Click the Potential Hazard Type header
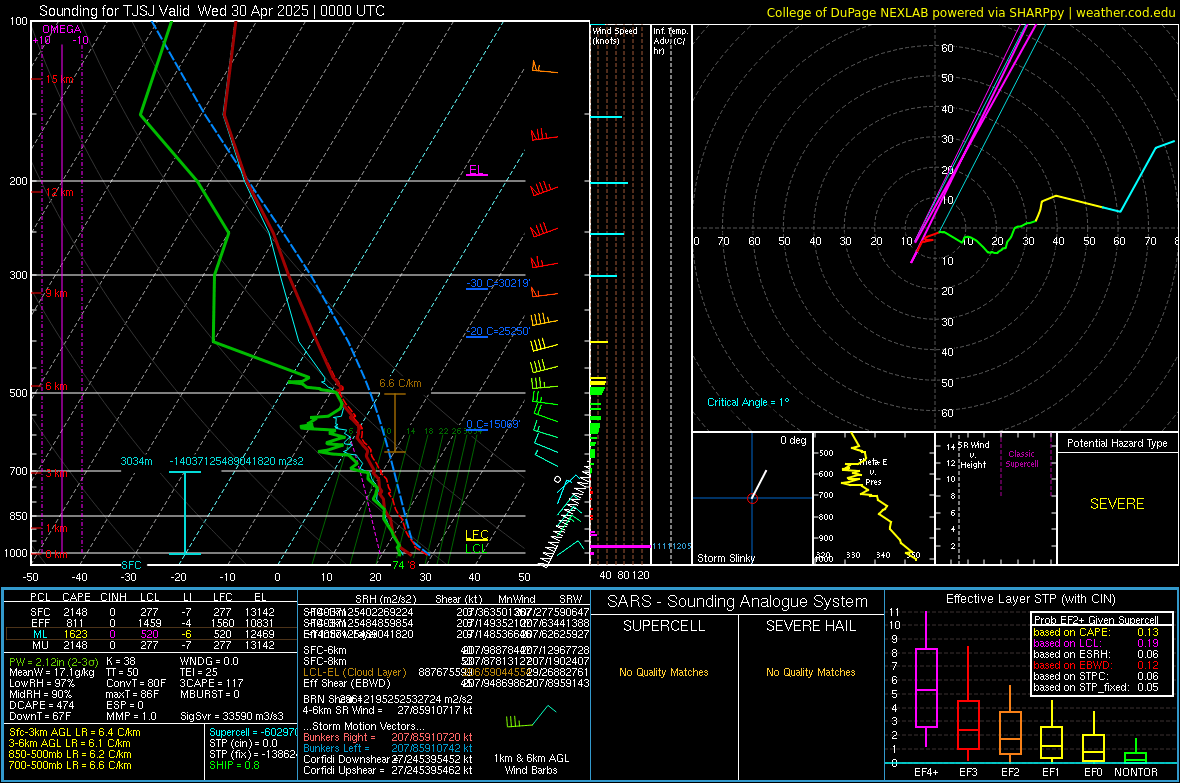This screenshot has height=783, width=1180. [x=1117, y=443]
